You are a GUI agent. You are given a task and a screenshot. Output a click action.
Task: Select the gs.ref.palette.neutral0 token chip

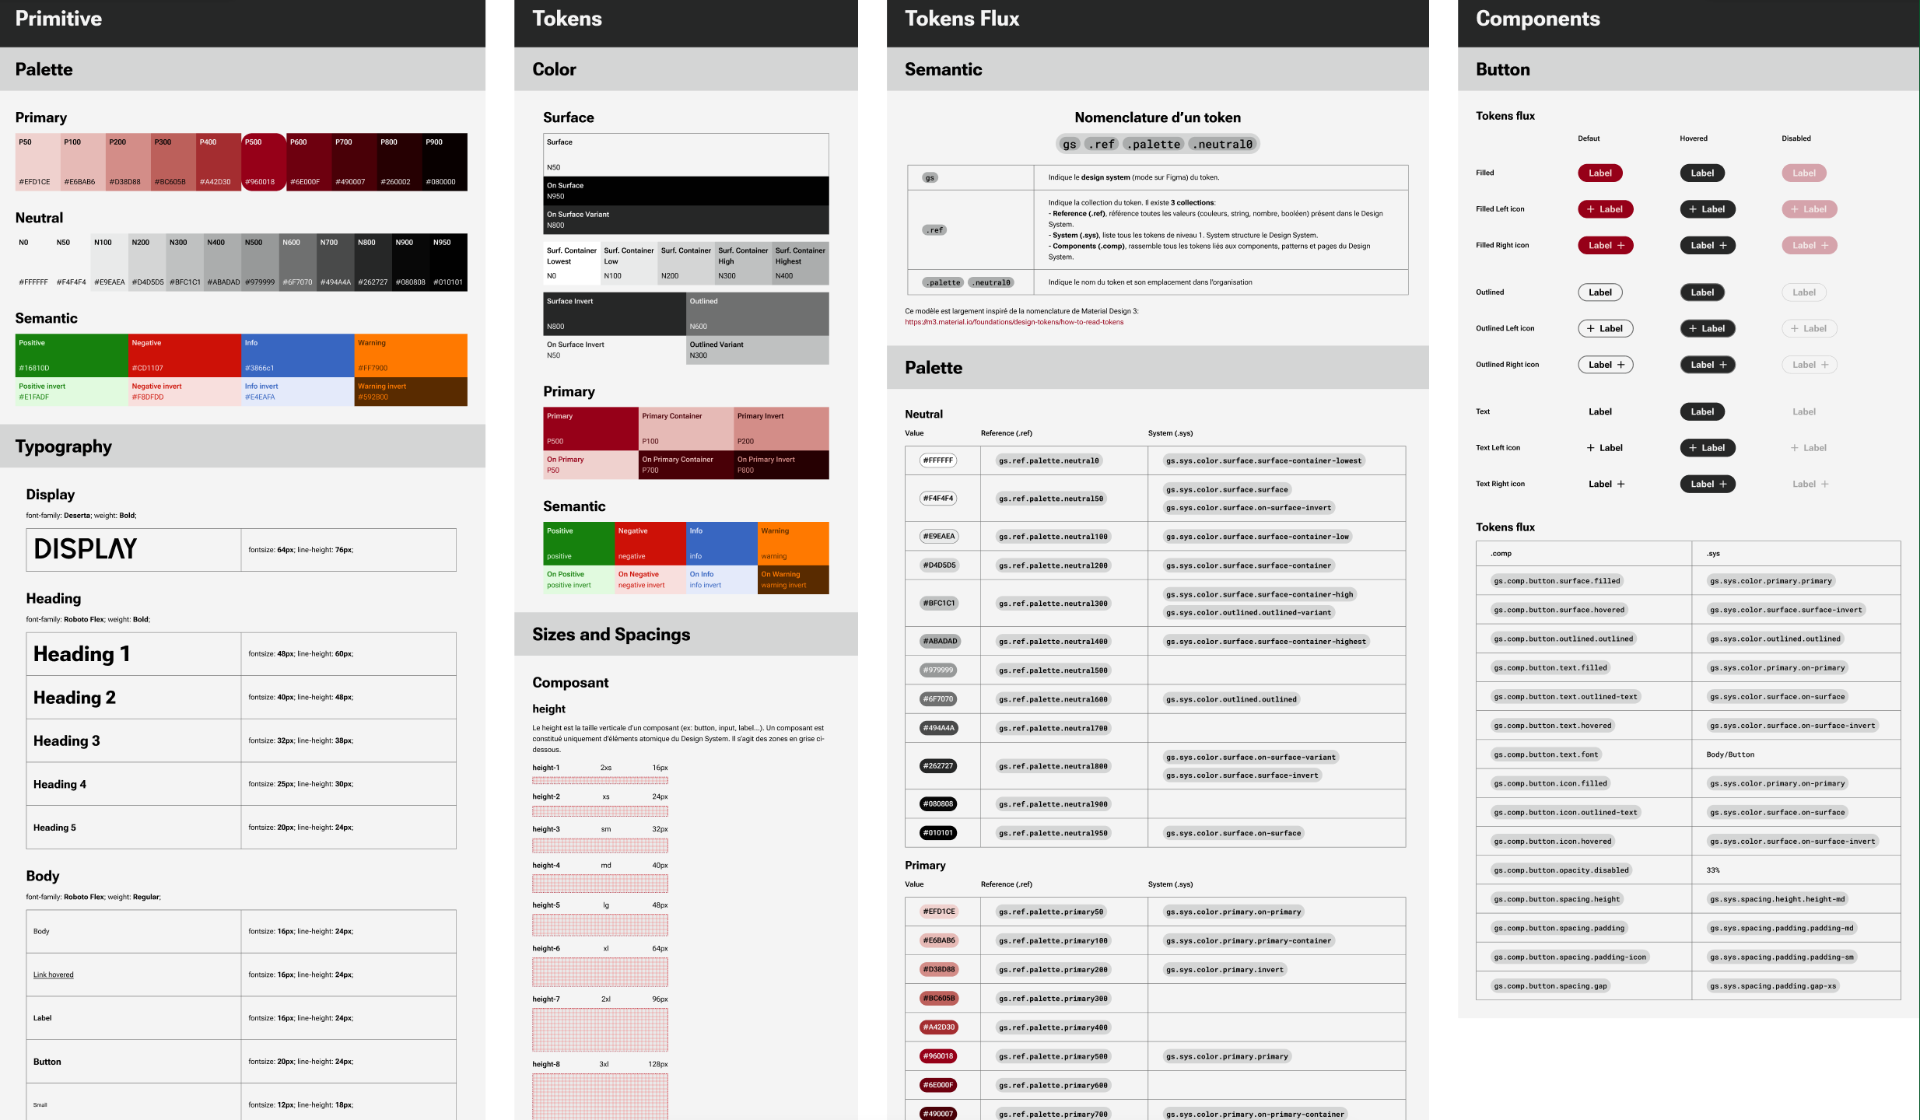[1049, 461]
